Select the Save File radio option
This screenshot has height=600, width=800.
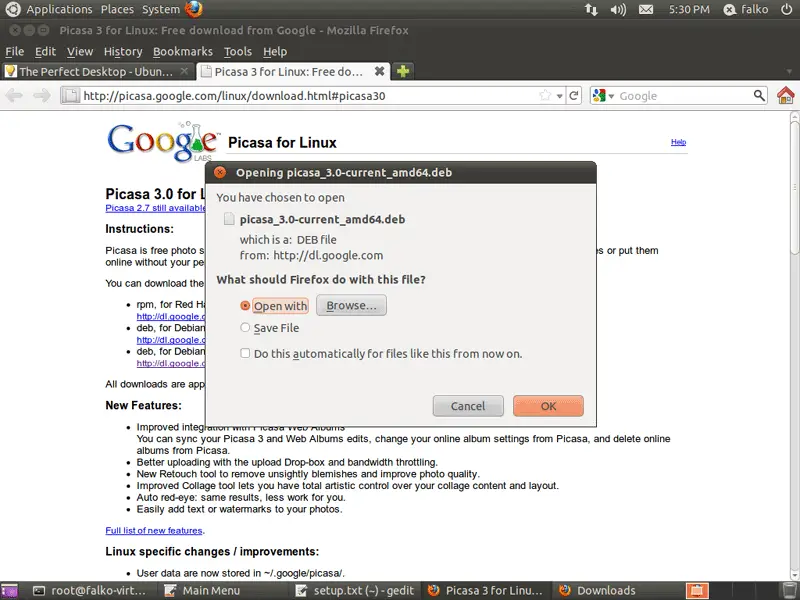(245, 328)
